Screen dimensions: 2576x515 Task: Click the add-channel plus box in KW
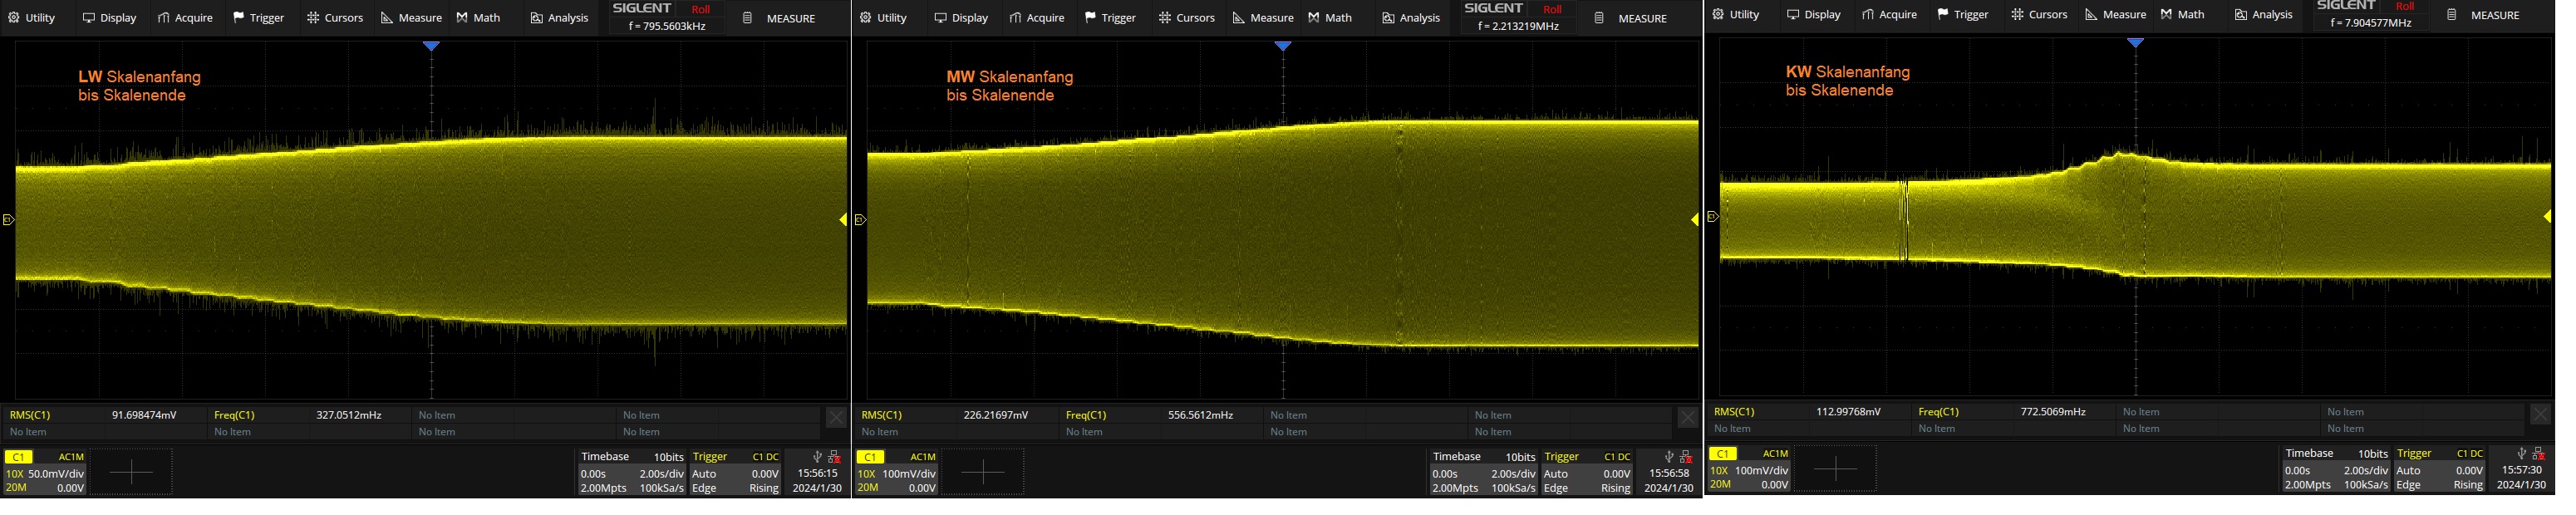(1835, 469)
